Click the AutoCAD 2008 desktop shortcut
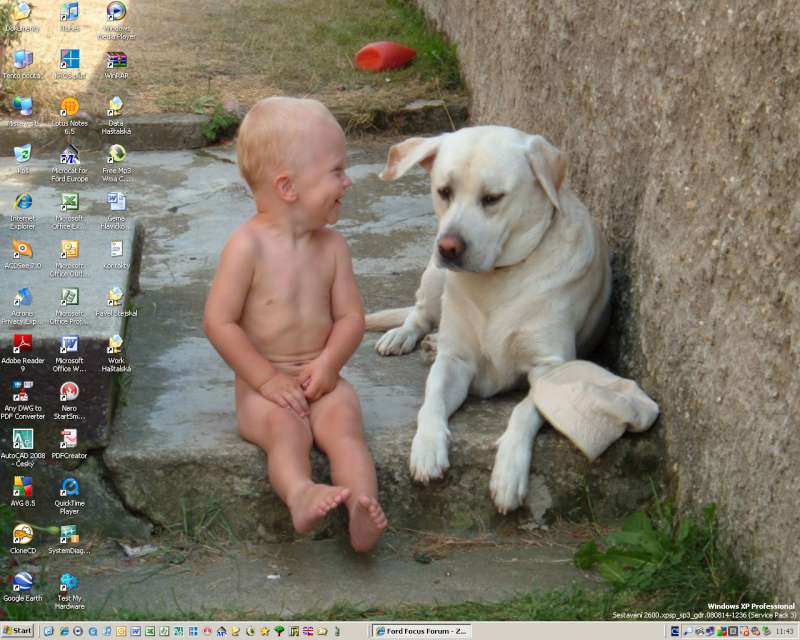The width and height of the screenshot is (800, 640). click(22, 440)
